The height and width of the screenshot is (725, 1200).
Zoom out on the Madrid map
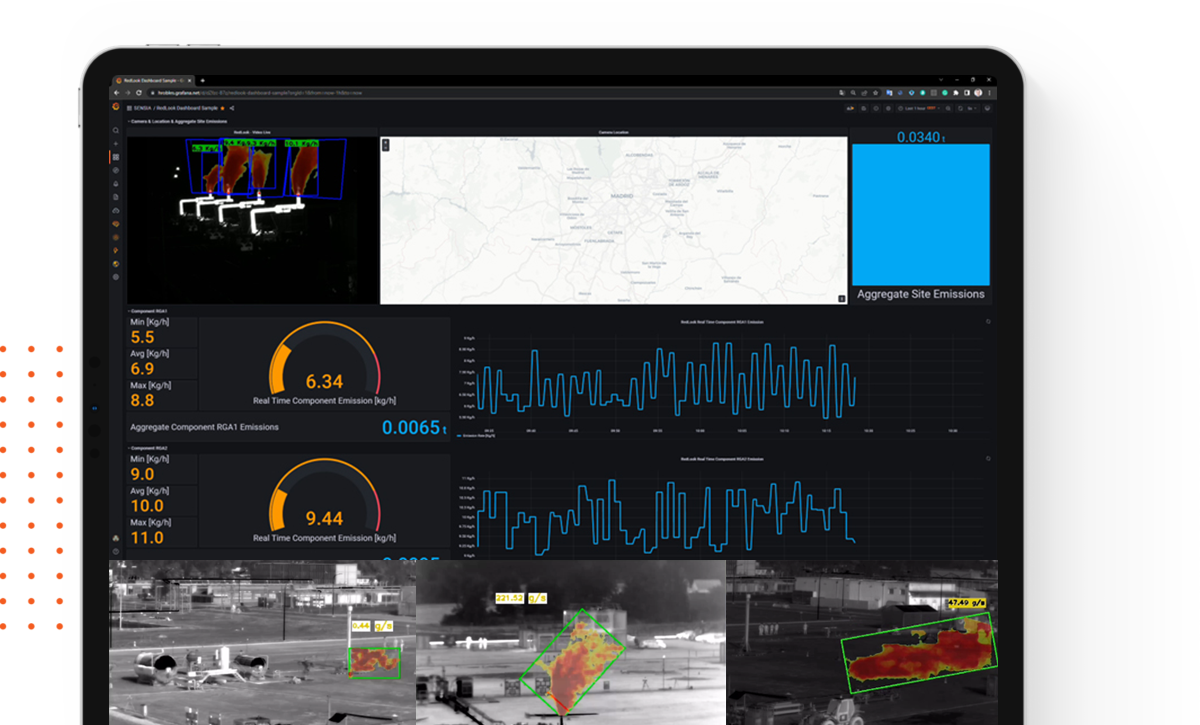(386, 148)
